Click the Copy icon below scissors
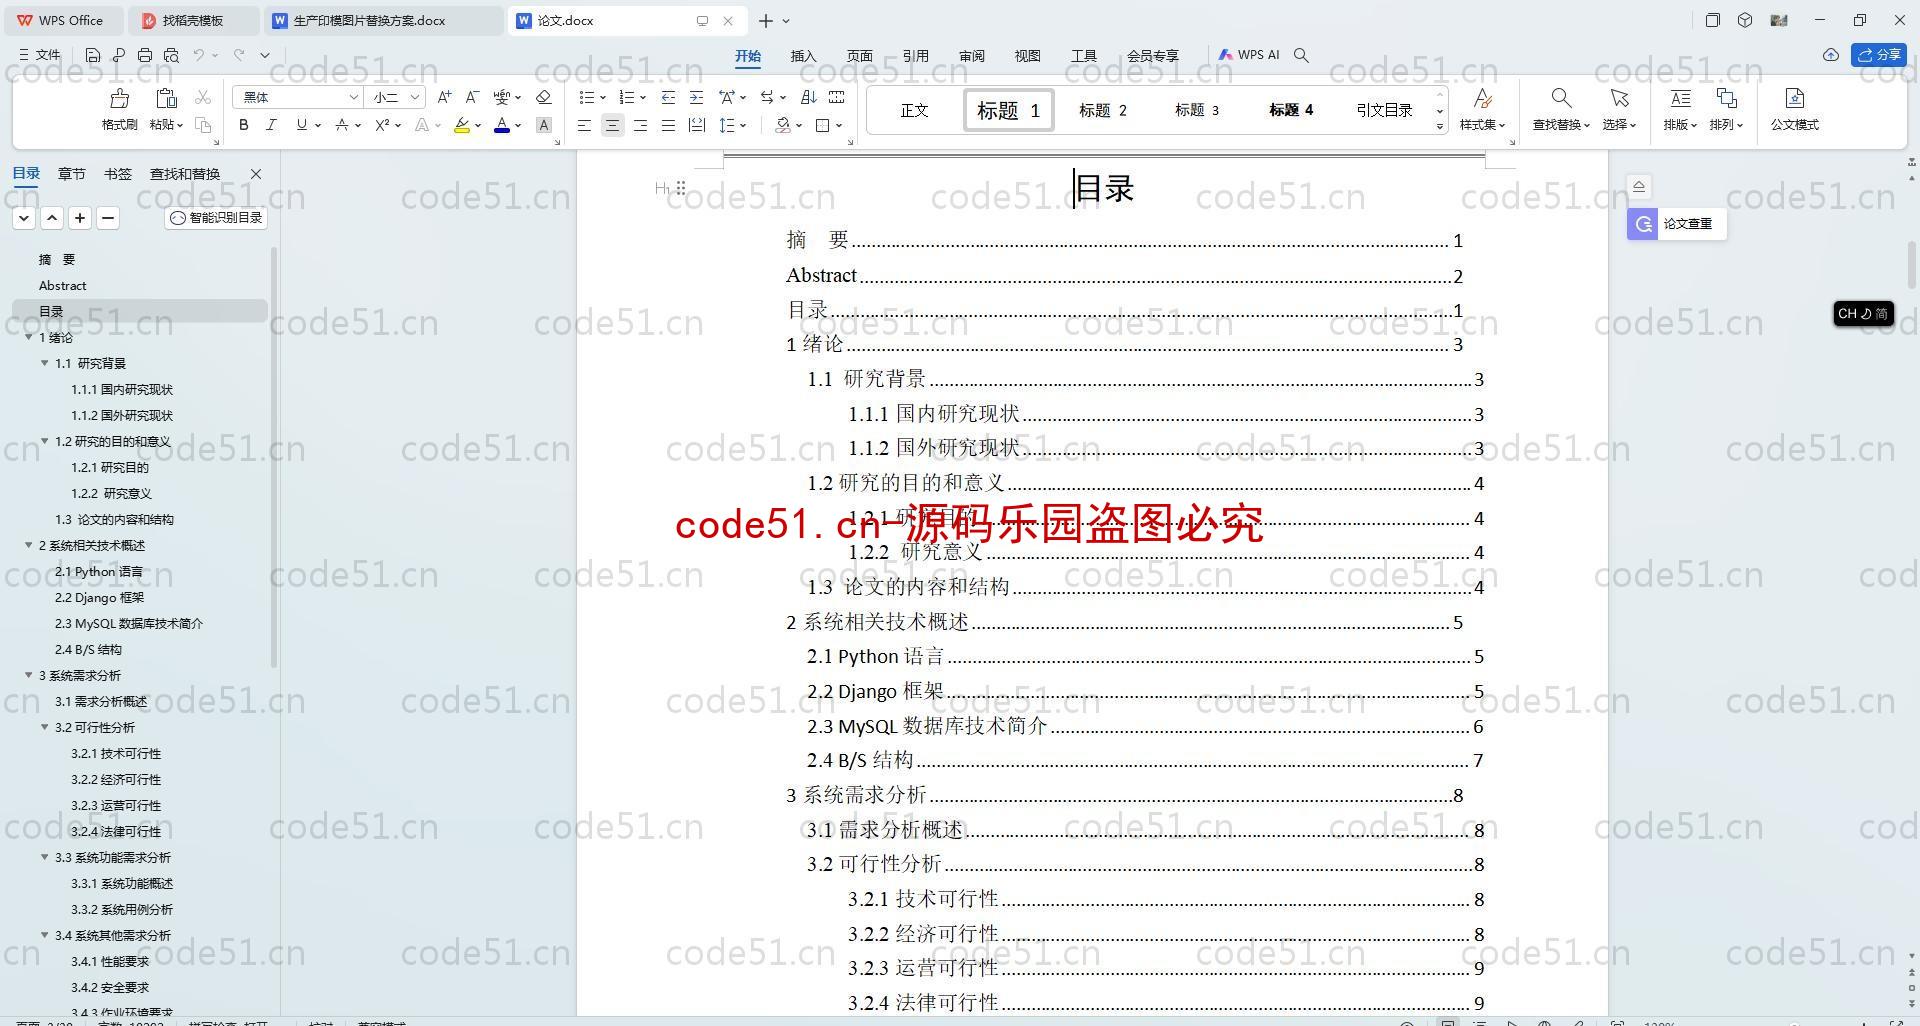Image resolution: width=1920 pixels, height=1026 pixels. (x=203, y=125)
